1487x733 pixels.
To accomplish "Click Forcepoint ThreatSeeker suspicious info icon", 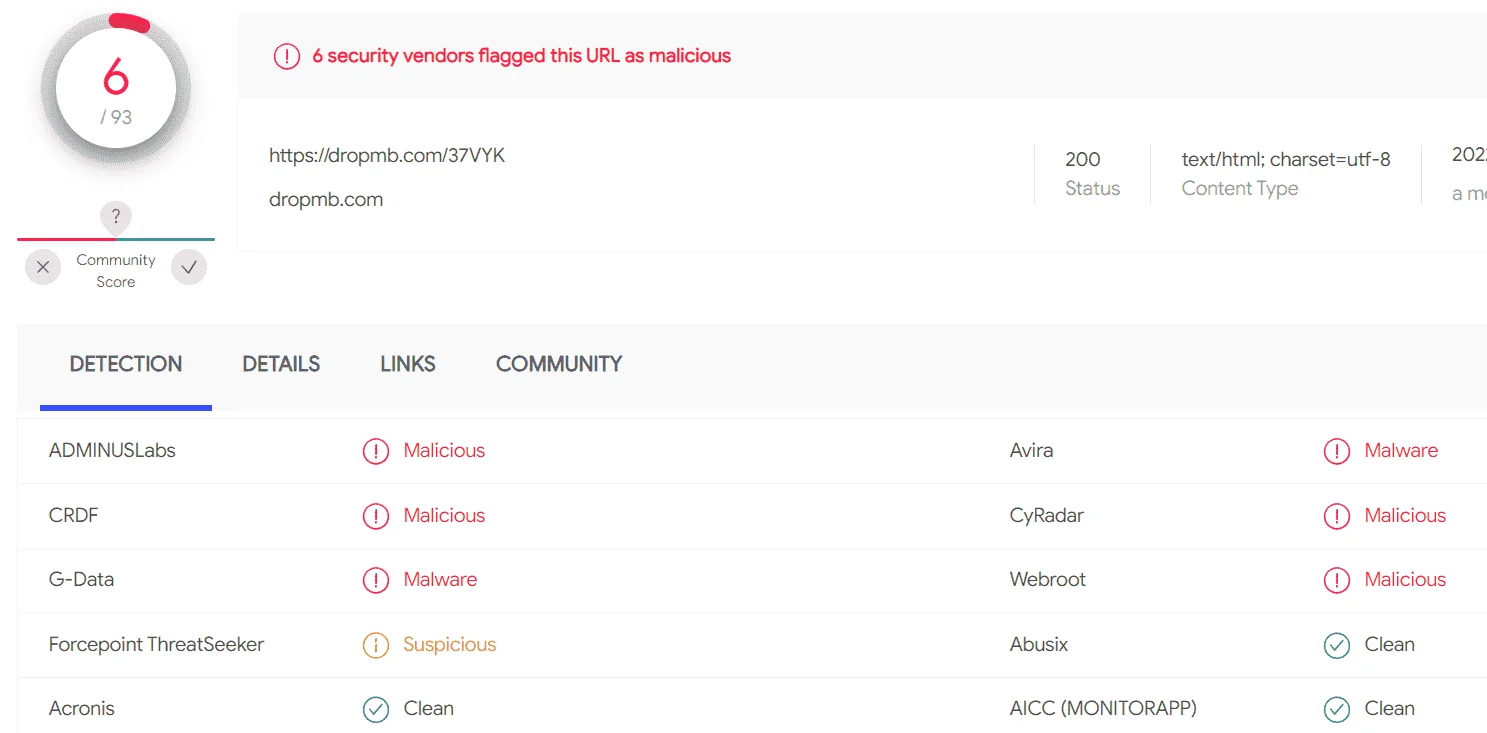I will [375, 645].
